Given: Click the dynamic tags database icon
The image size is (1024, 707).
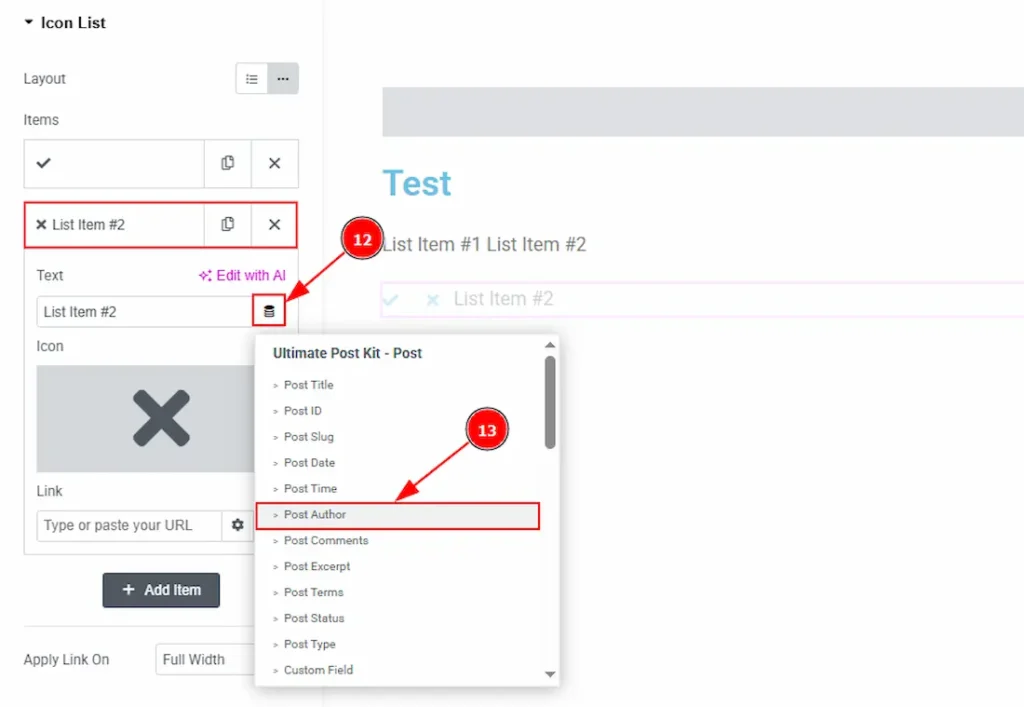Looking at the screenshot, I should (x=269, y=312).
